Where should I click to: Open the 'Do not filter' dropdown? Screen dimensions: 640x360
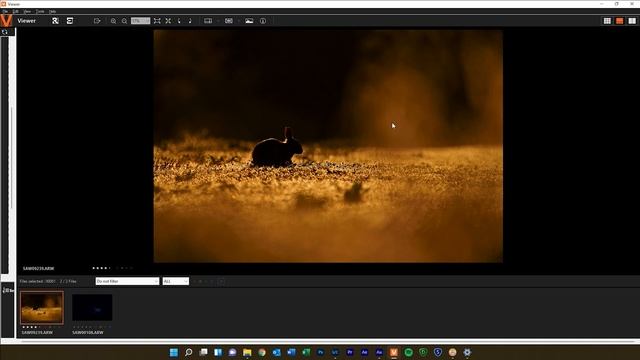[x=127, y=281]
